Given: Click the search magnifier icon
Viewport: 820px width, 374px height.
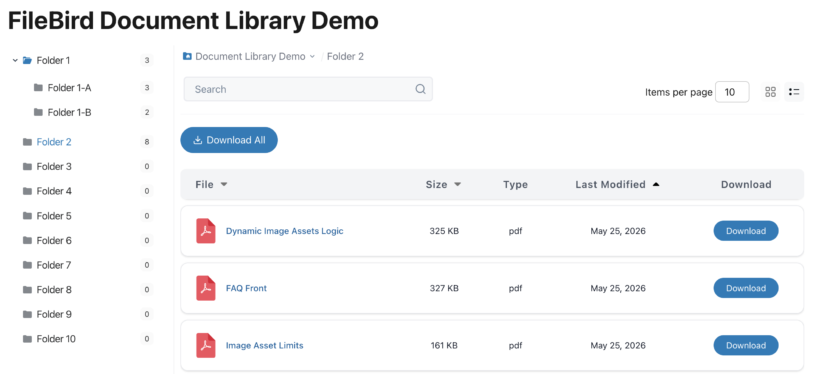Looking at the screenshot, I should (420, 89).
